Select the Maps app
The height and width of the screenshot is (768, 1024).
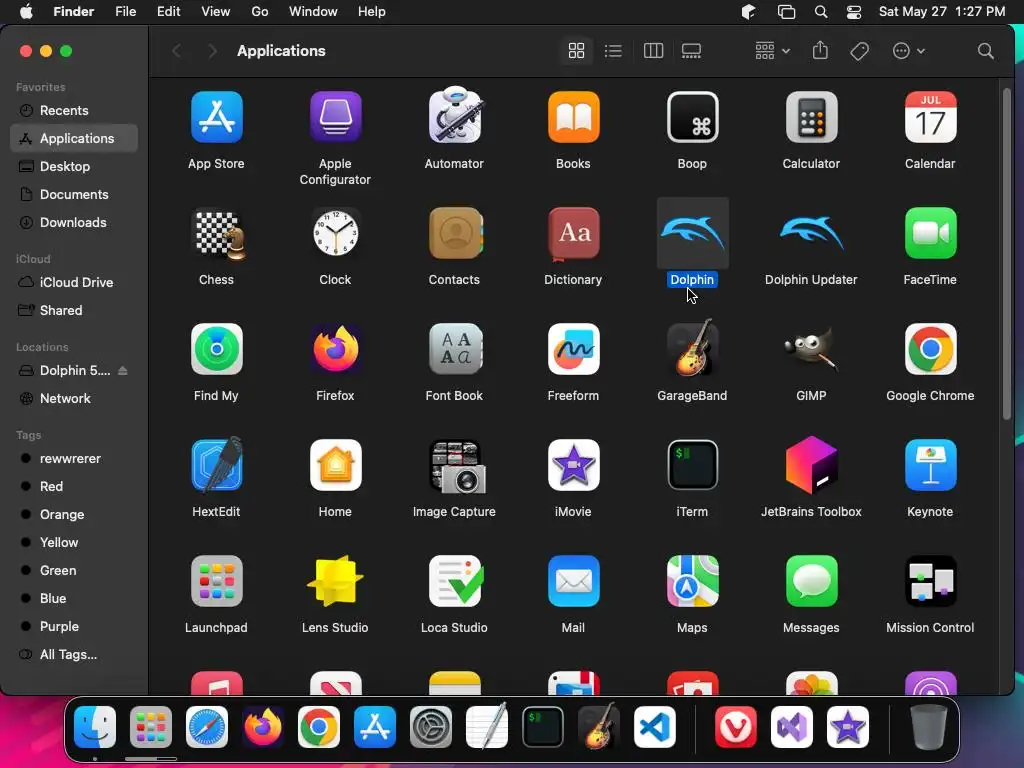[692, 581]
